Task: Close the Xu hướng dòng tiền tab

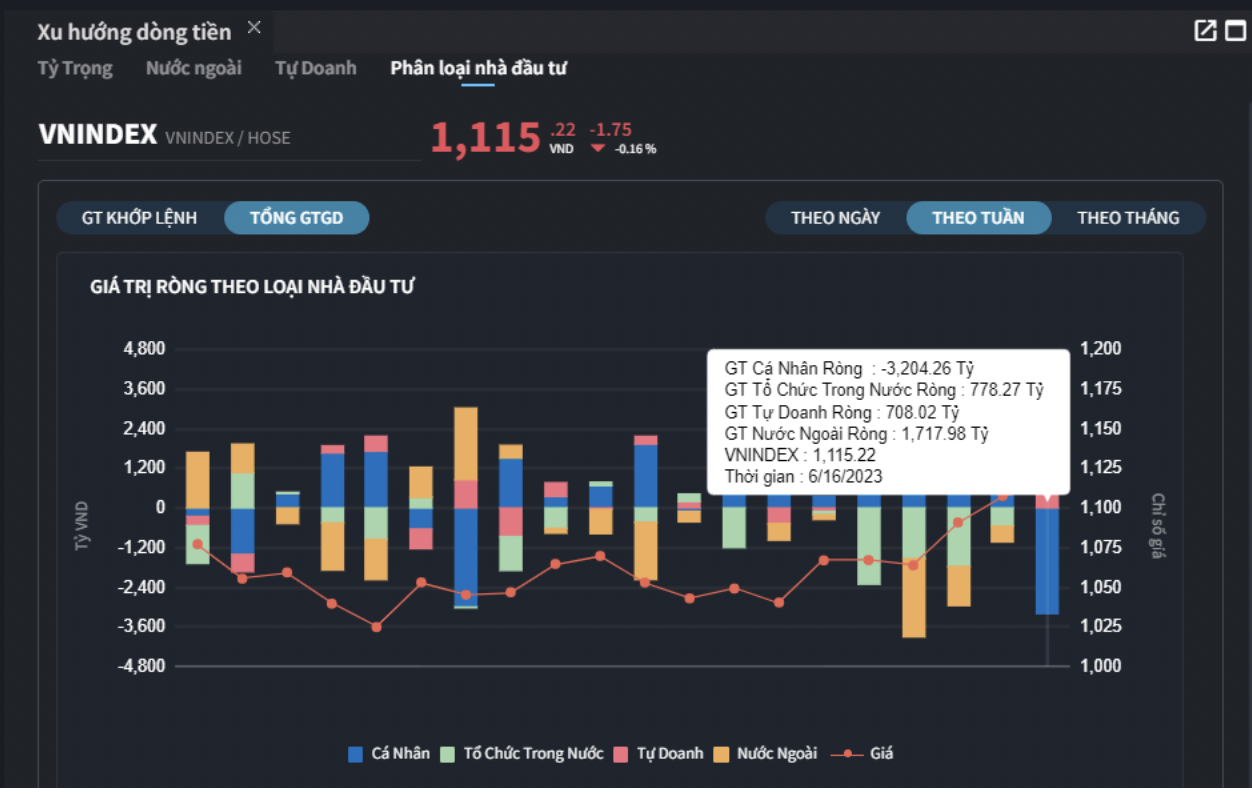Action: 254,28
